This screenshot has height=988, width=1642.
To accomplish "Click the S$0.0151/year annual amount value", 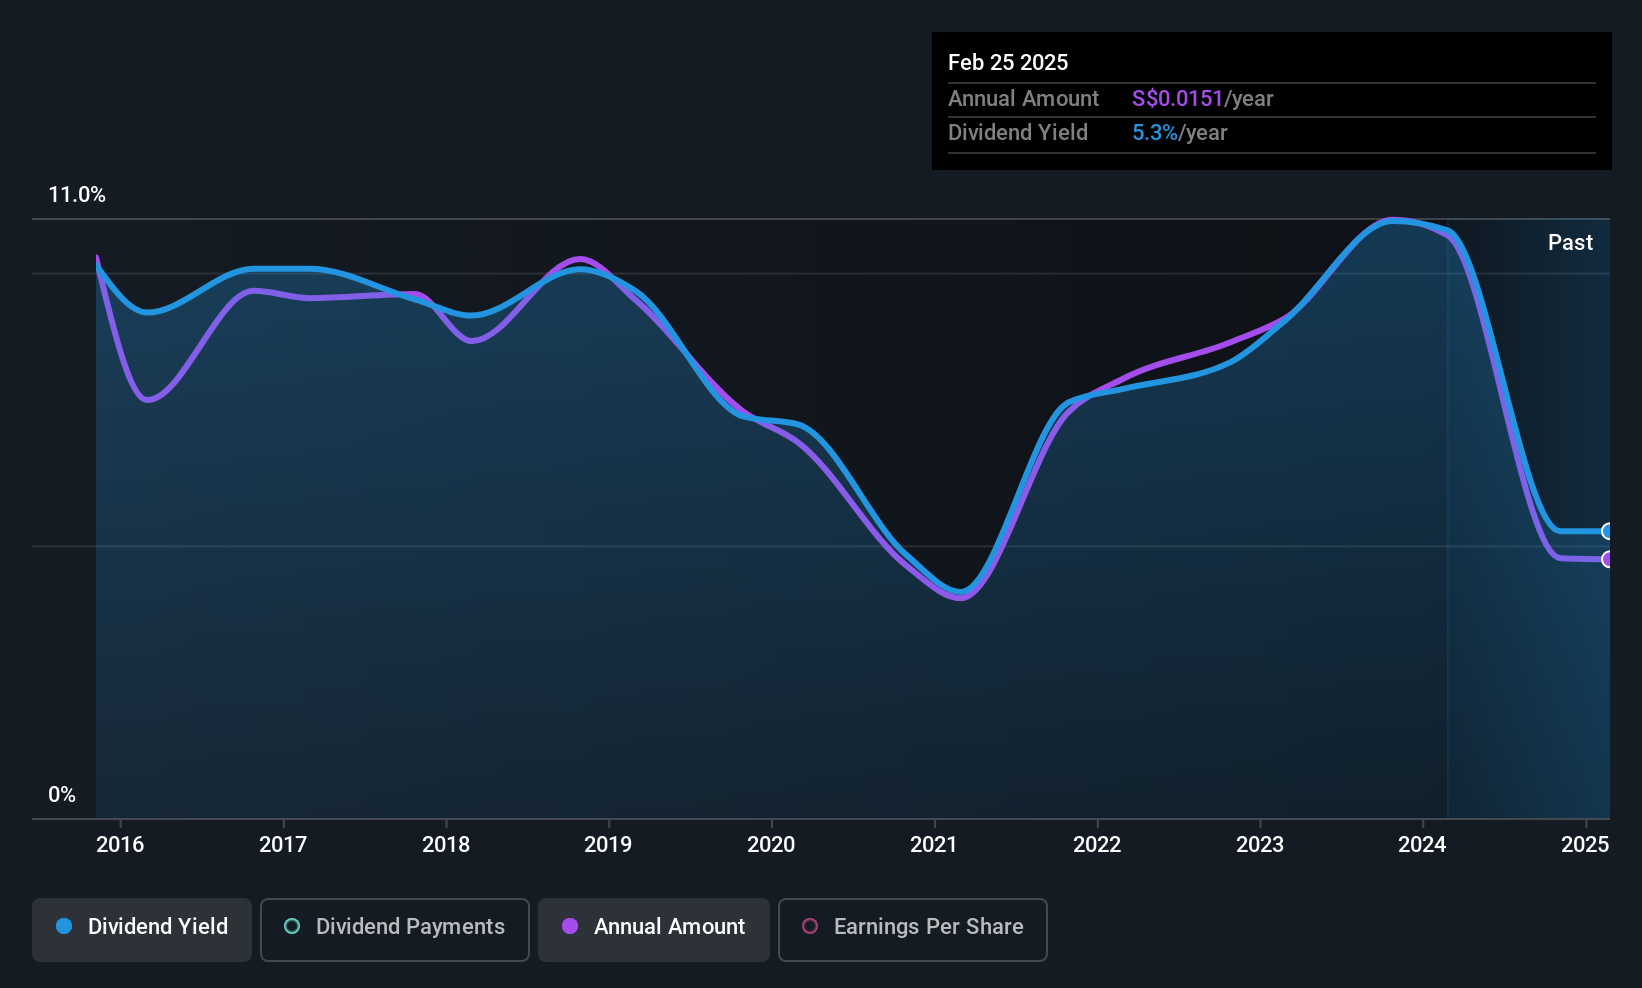I will click(x=1203, y=98).
